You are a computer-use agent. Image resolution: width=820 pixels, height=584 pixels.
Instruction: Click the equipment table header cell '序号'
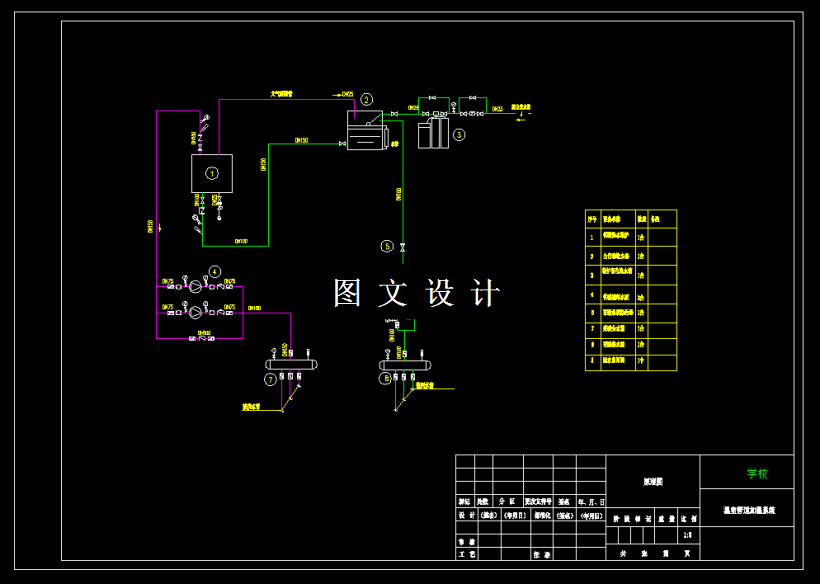592,219
